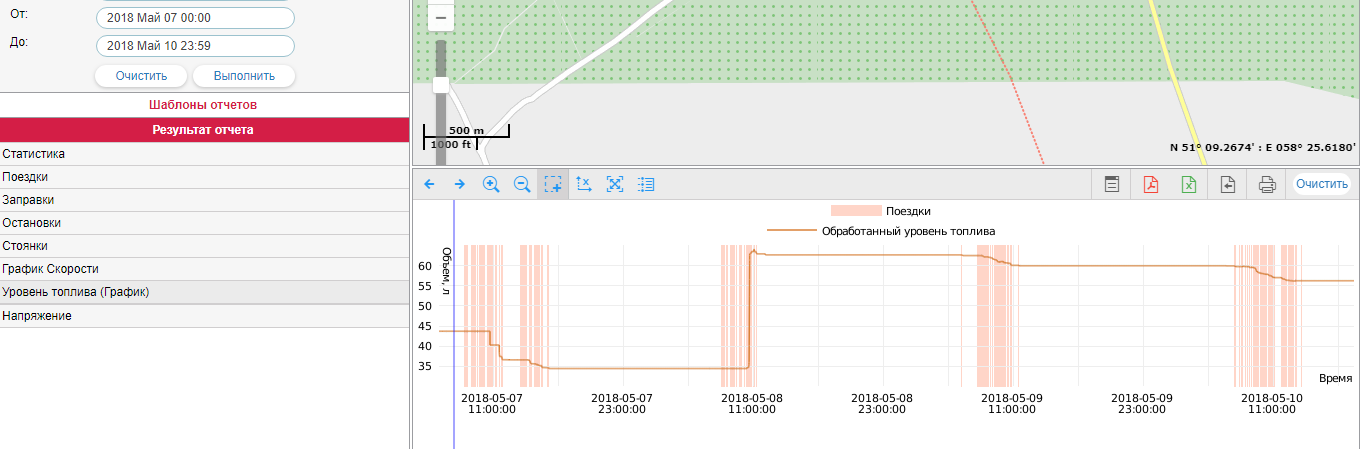Export report to PDF
The image size is (1361, 449).
click(x=1150, y=184)
